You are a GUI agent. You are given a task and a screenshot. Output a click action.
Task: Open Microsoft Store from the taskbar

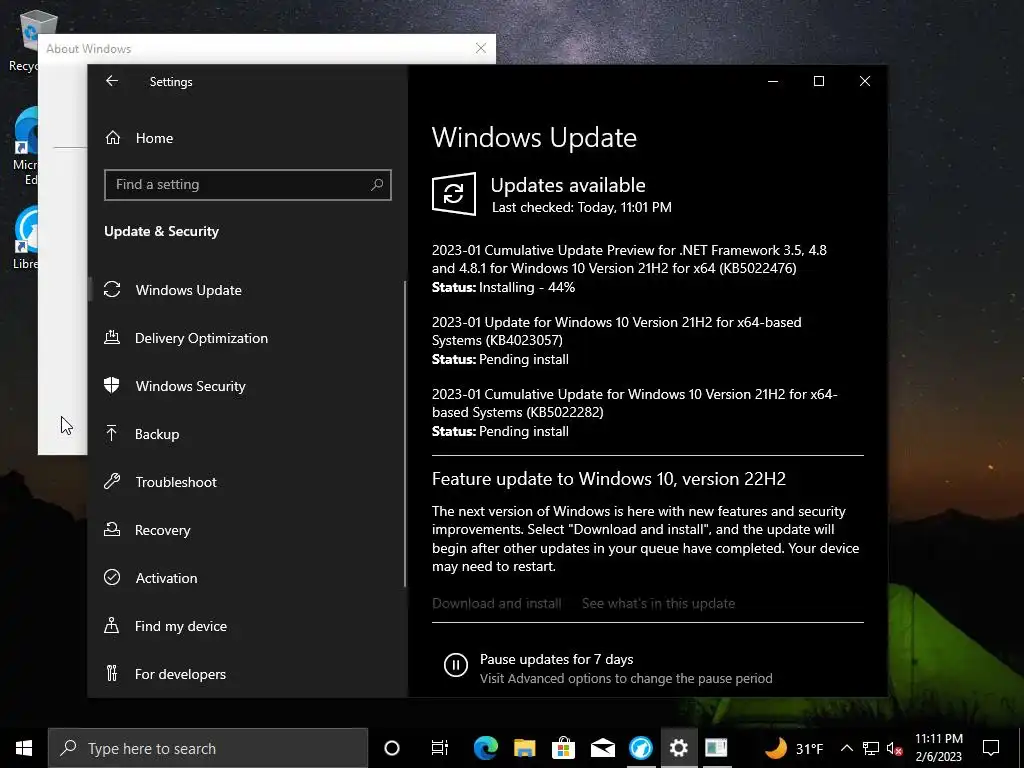563,748
